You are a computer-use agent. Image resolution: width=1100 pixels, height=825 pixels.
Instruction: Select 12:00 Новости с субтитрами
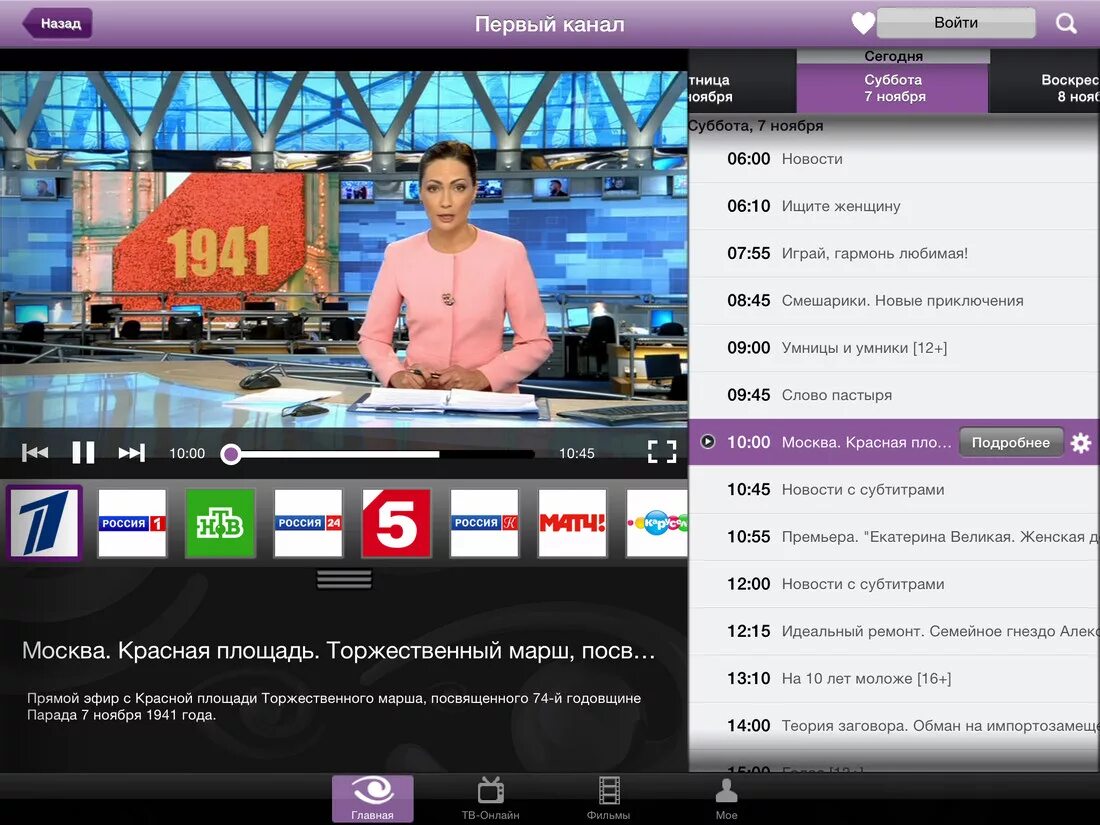[x=894, y=584]
